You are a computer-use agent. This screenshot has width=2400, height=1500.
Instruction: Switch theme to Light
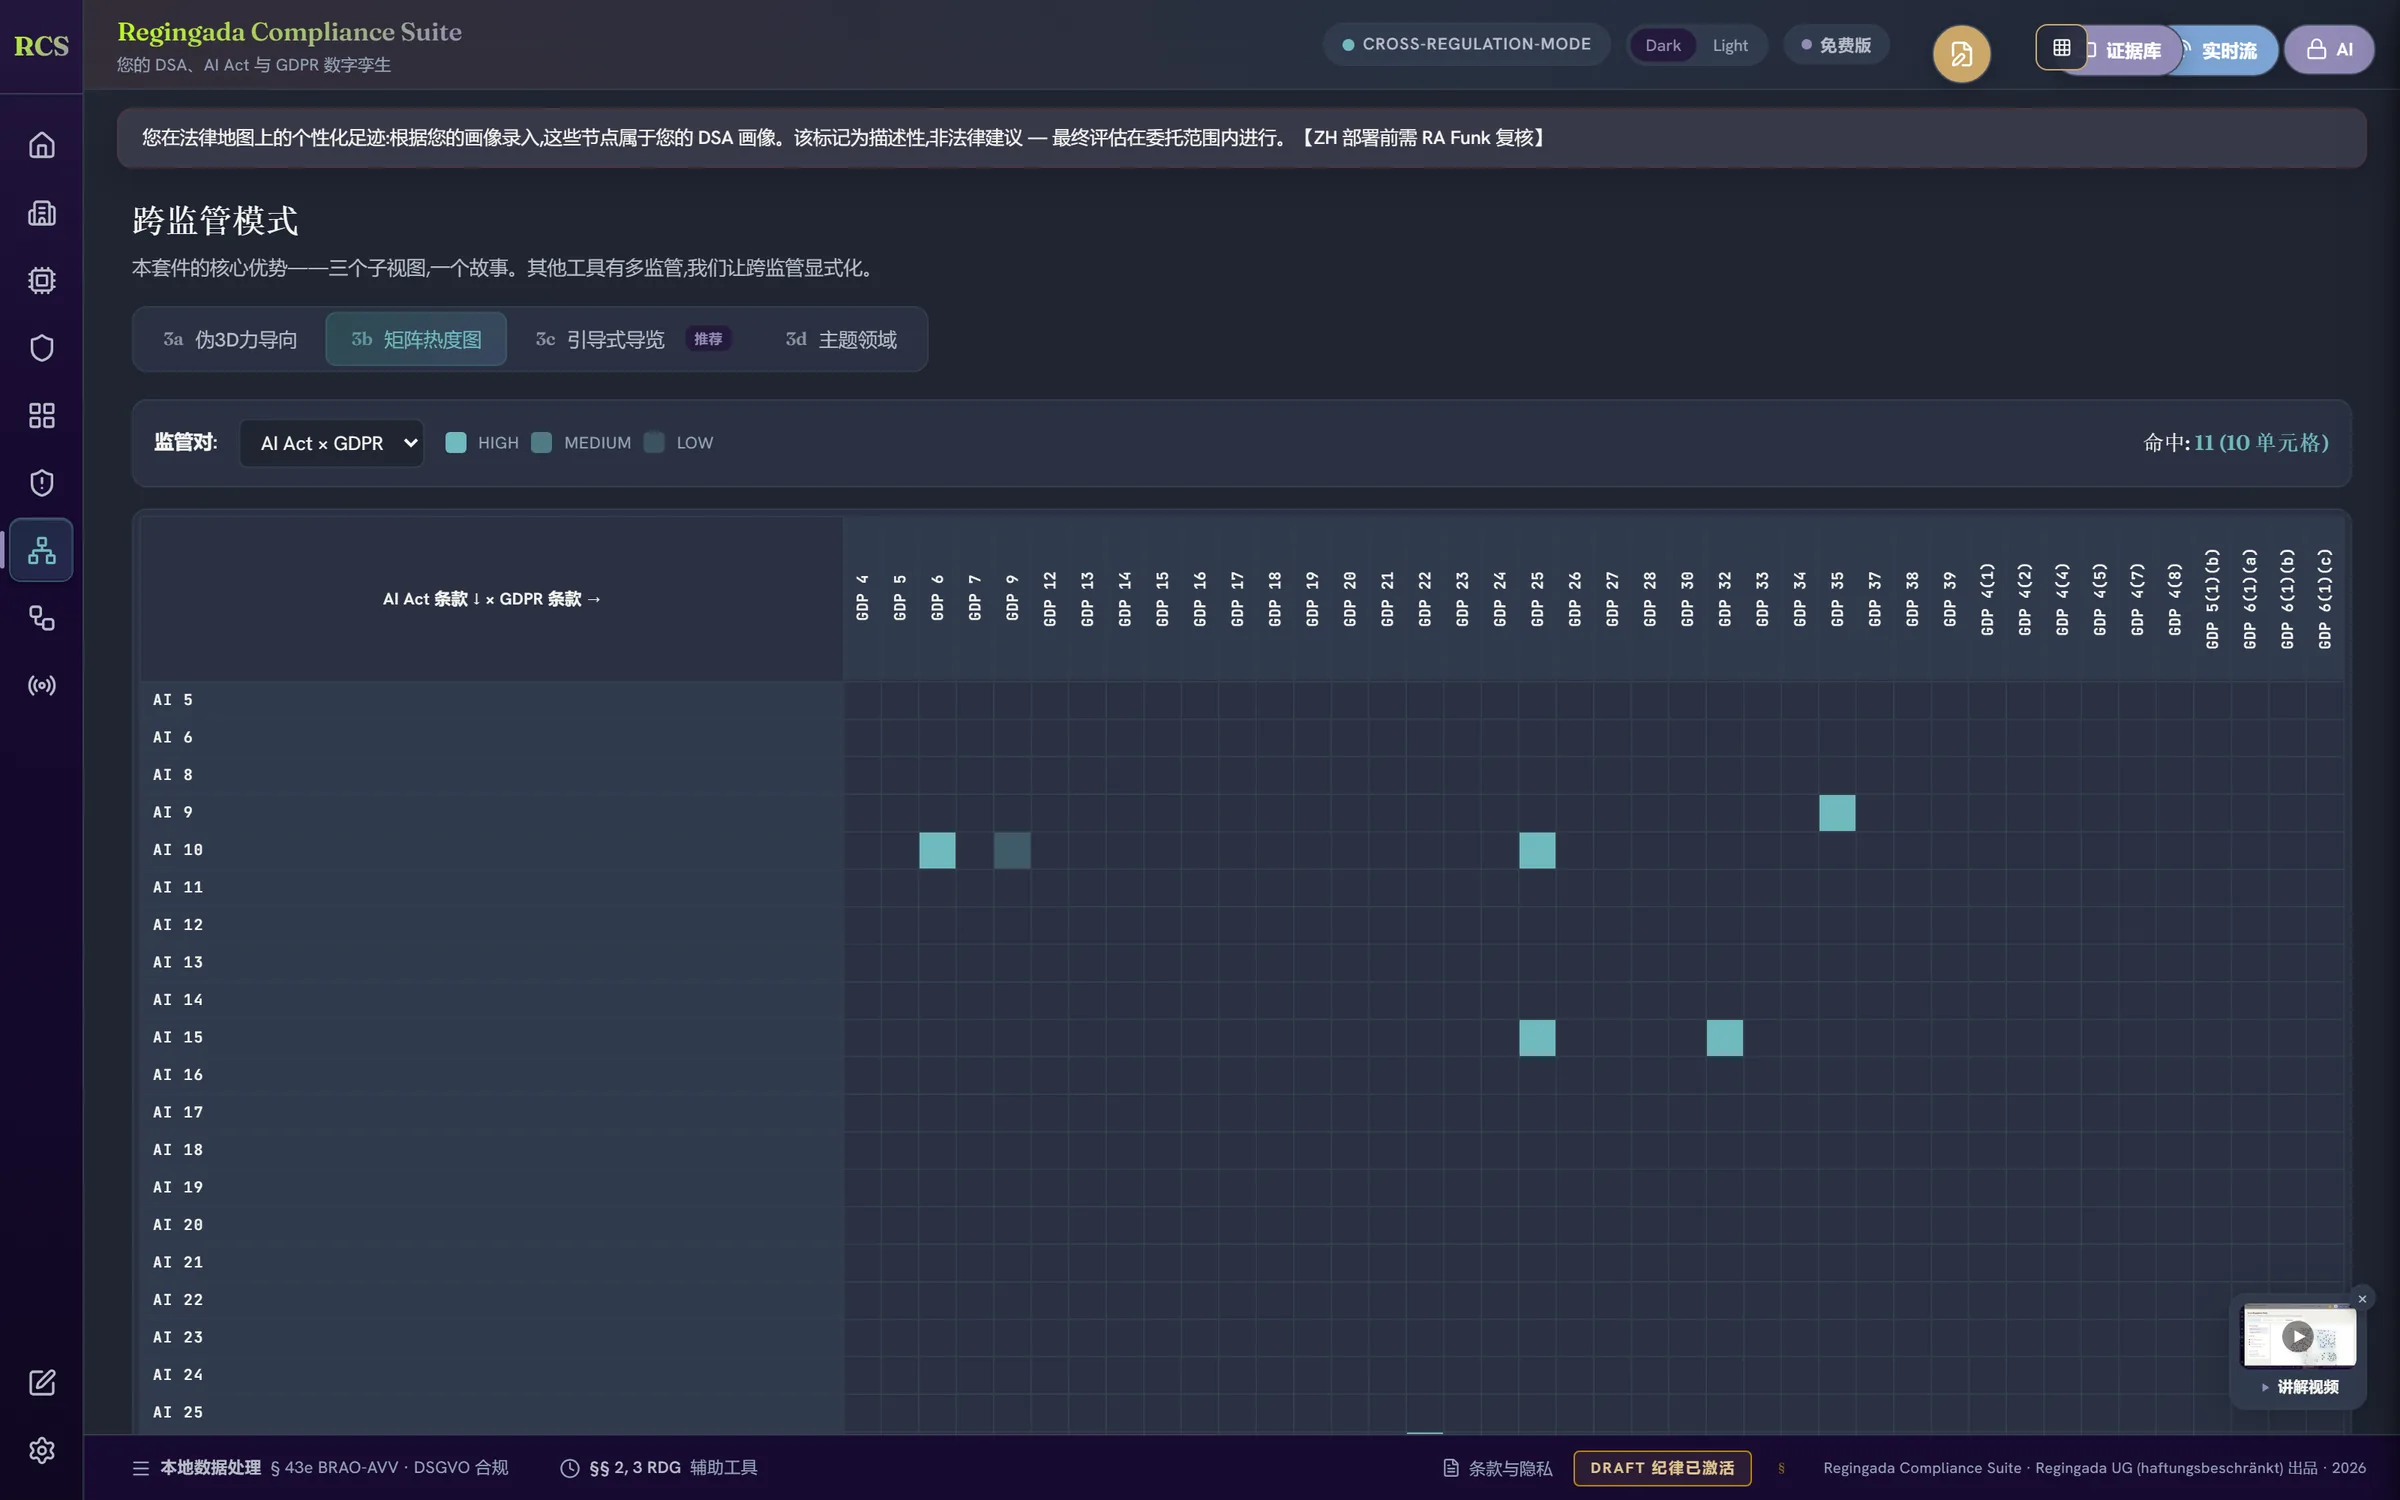[x=1729, y=46]
